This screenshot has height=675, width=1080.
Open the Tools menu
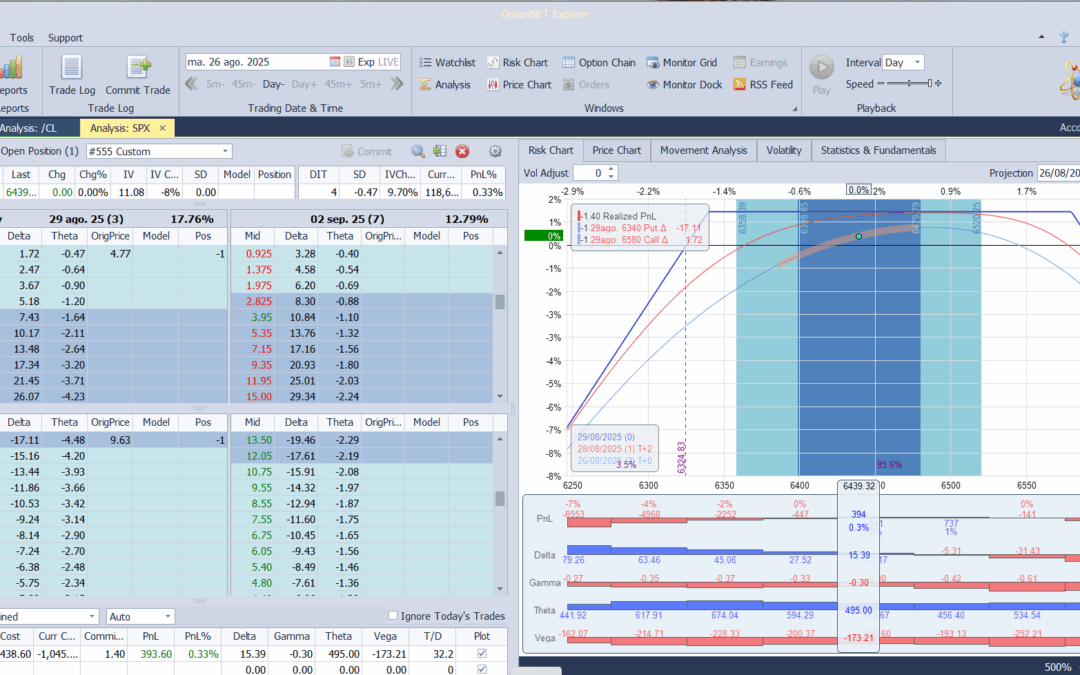coord(21,37)
